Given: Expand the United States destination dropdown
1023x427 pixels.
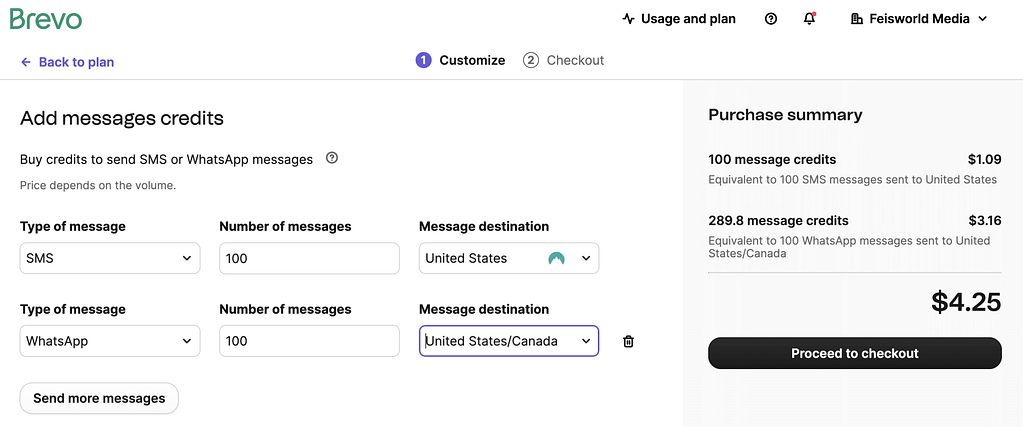Looking at the screenshot, I should (x=586, y=258).
